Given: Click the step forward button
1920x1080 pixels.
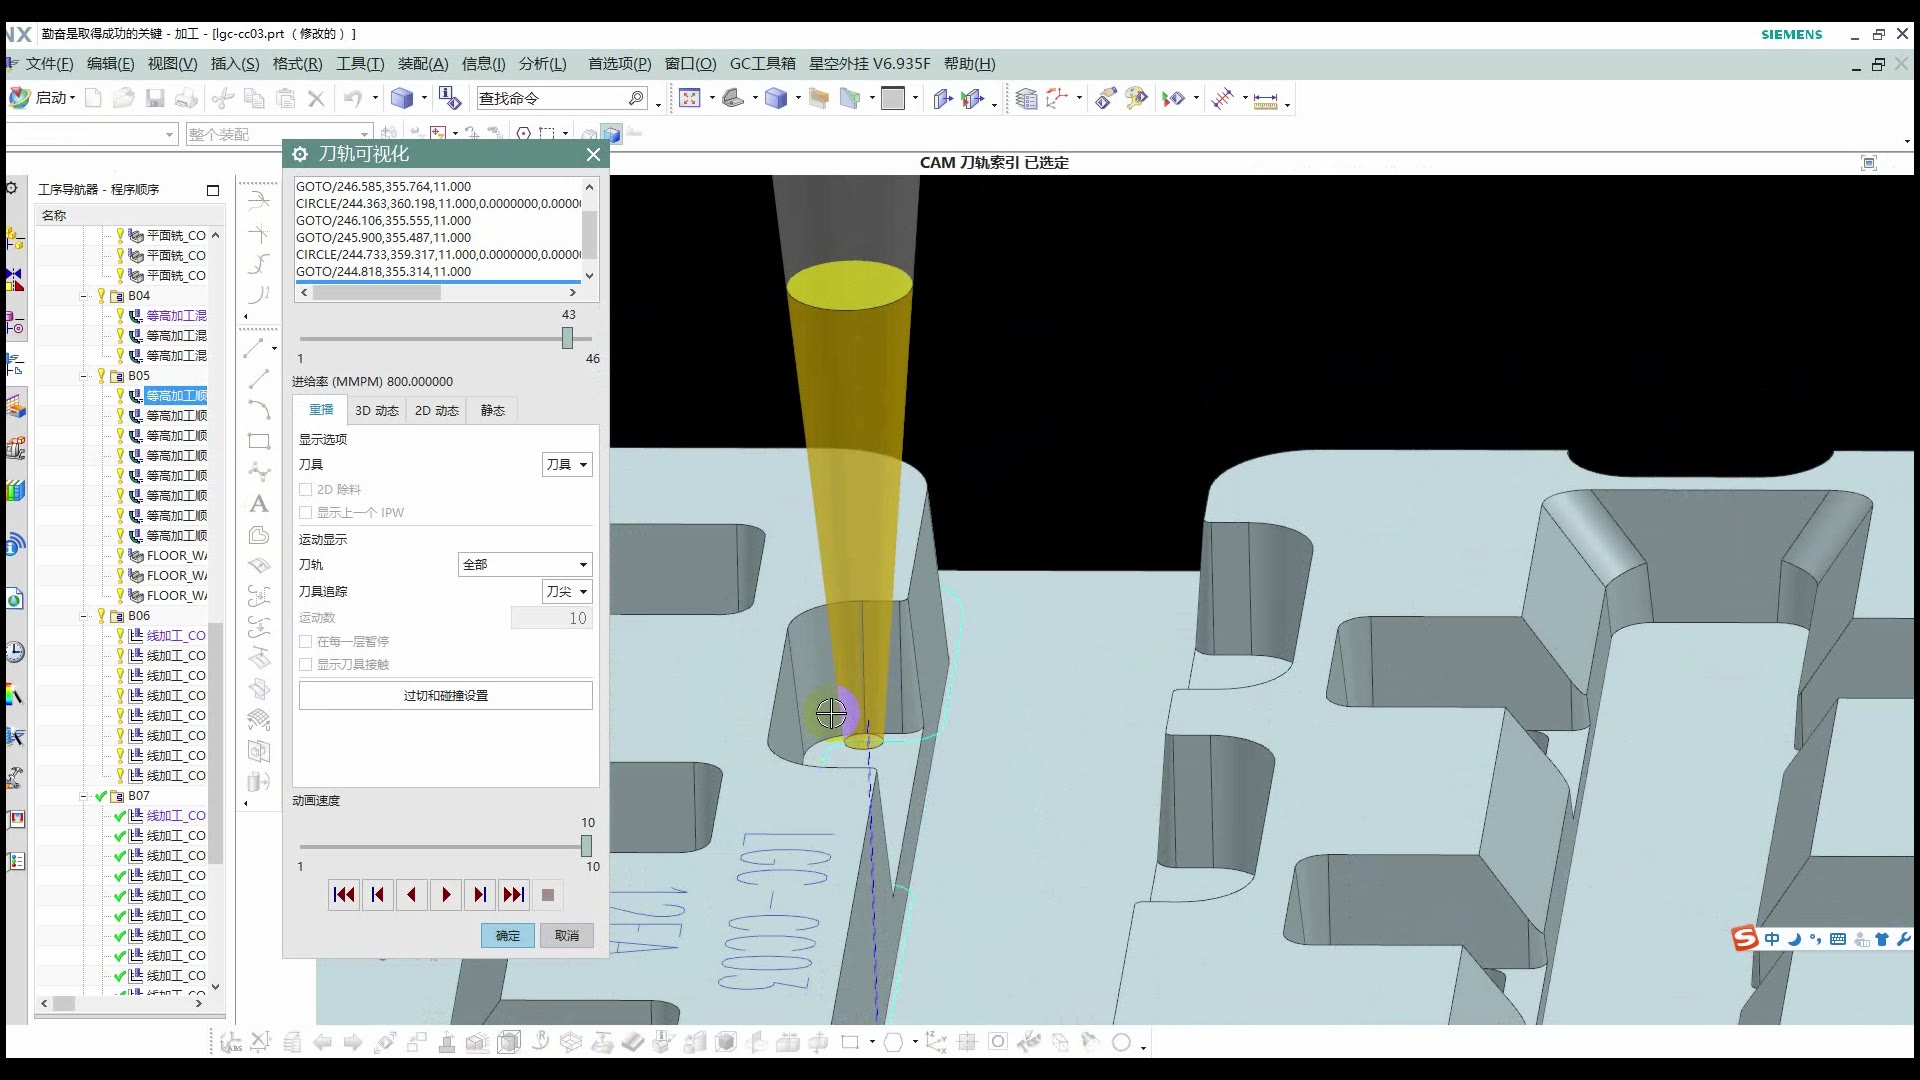Looking at the screenshot, I should click(480, 895).
